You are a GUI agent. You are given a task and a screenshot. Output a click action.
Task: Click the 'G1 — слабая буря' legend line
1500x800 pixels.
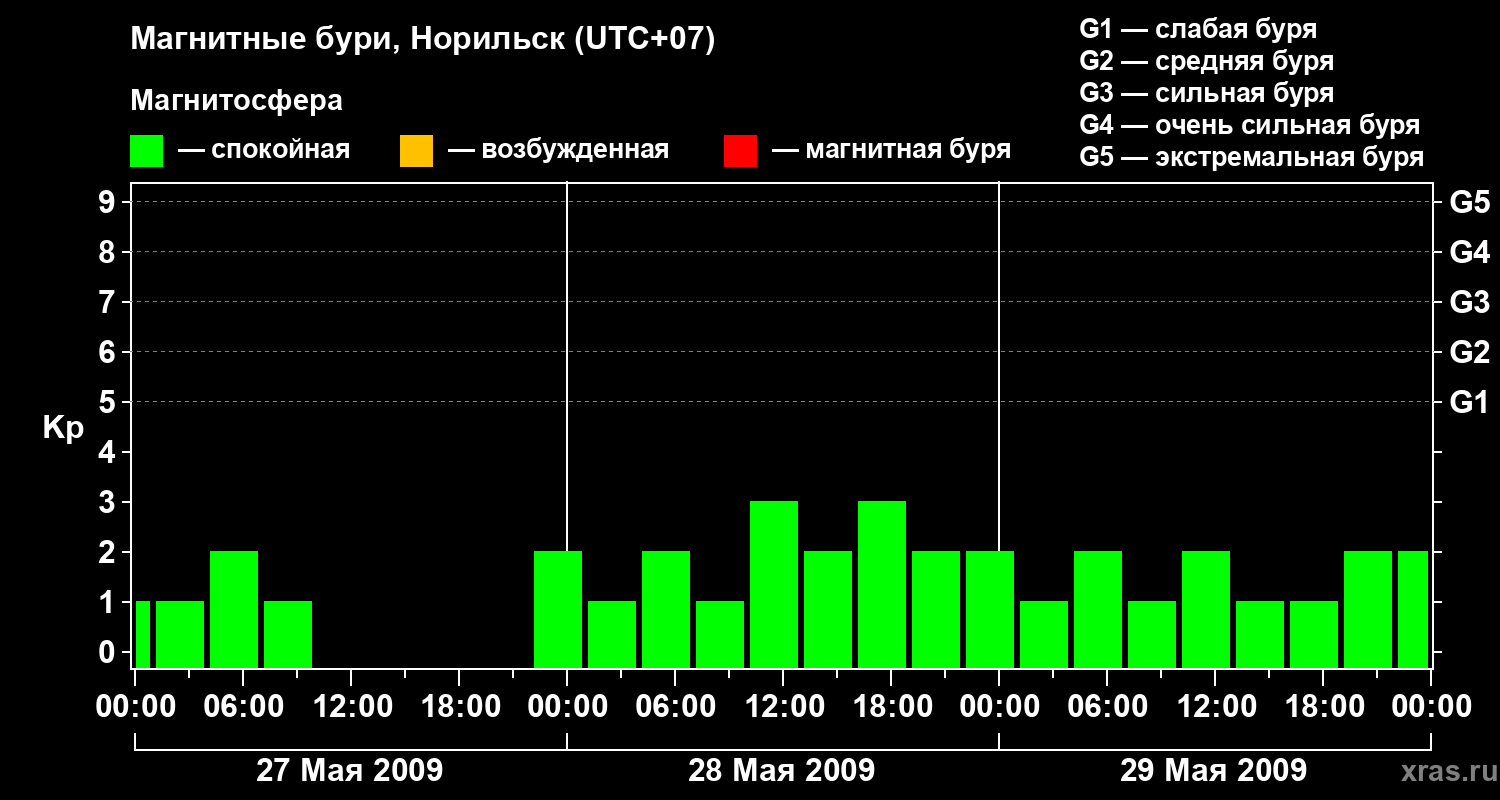[1198, 28]
